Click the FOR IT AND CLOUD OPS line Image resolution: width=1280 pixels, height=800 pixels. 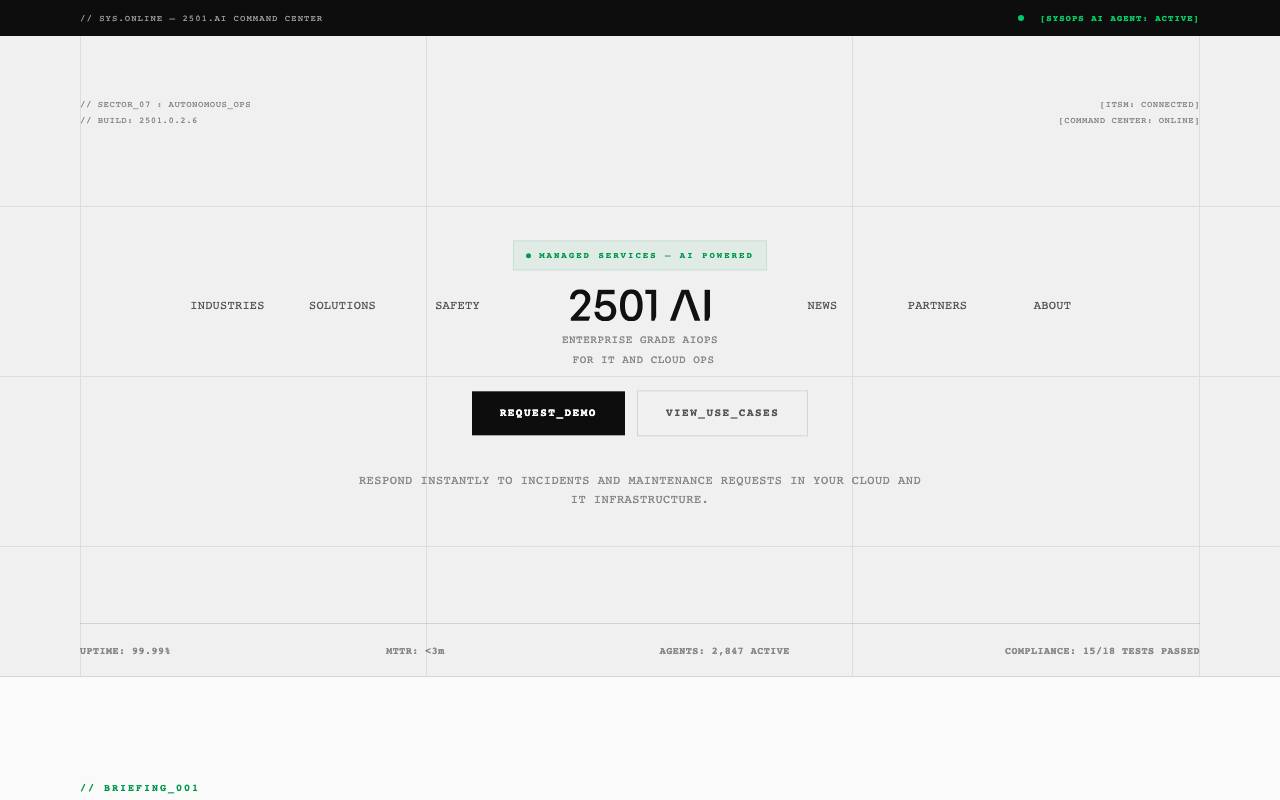click(x=643, y=360)
